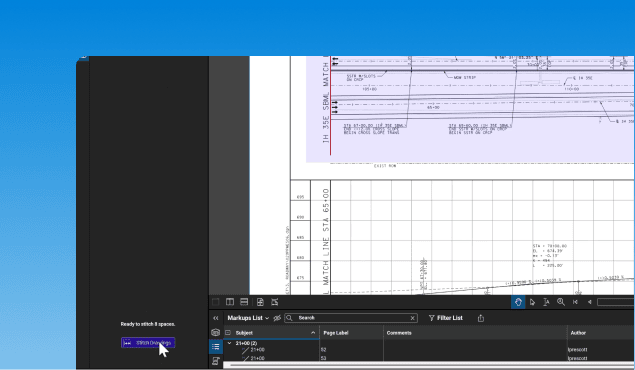Sort by Subject column header
The image size is (635, 370).
pyautogui.click(x=244, y=333)
